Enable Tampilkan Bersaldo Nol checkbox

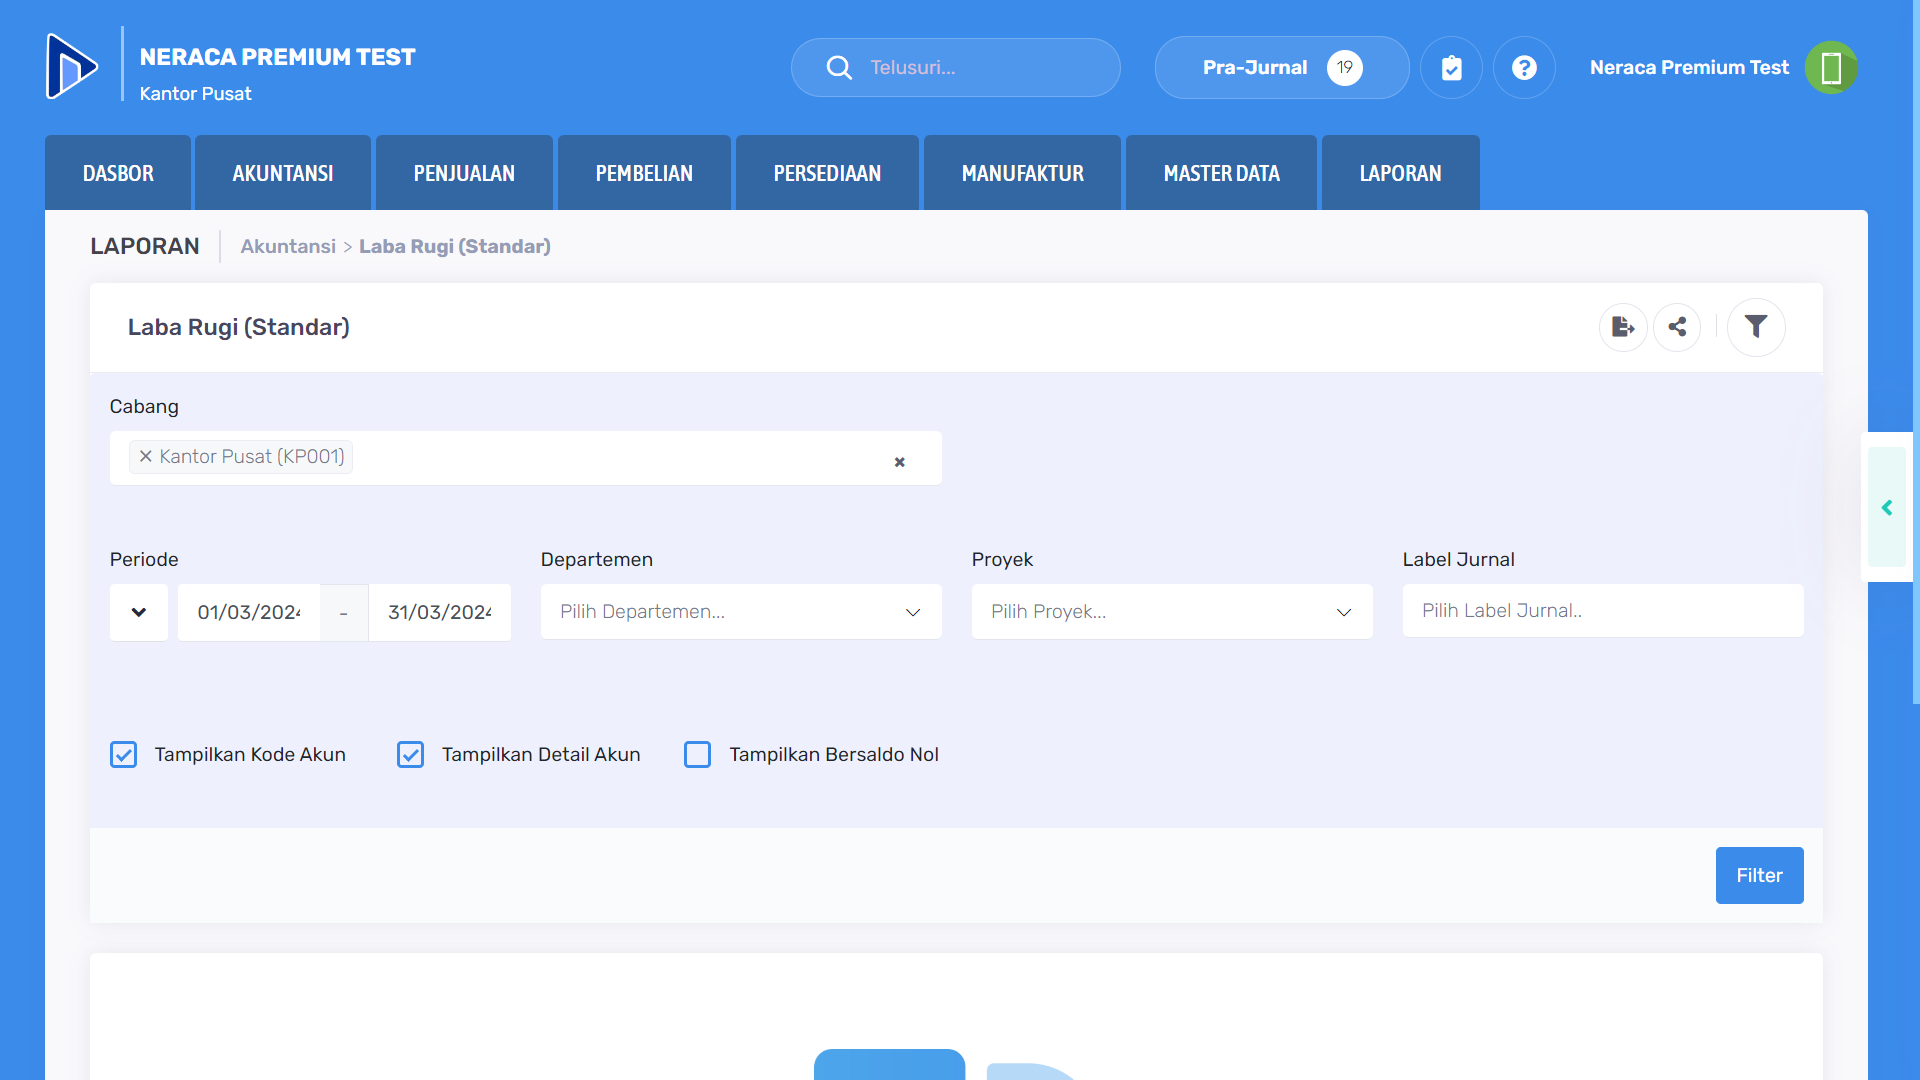(697, 754)
